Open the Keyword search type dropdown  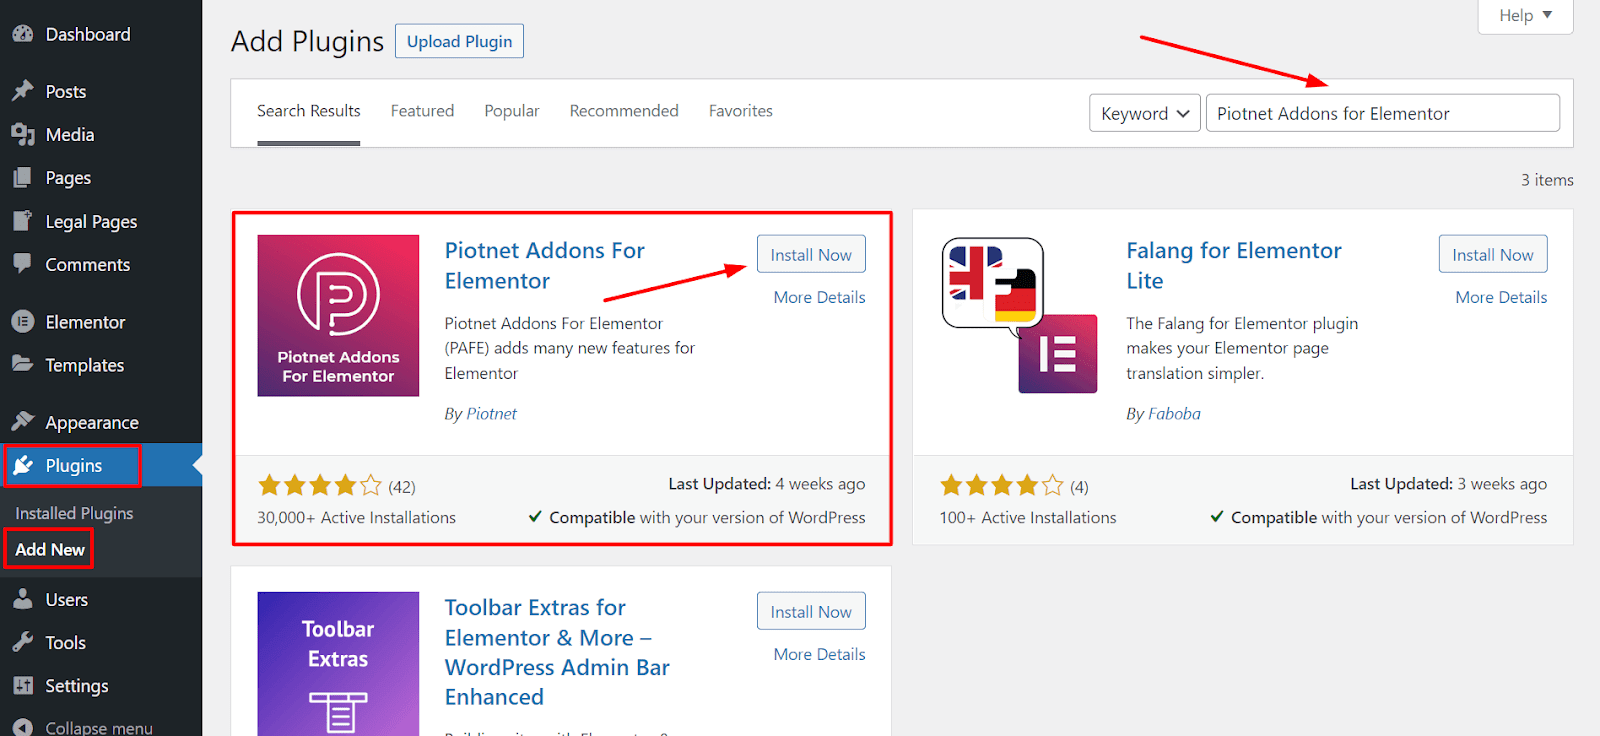(1144, 113)
